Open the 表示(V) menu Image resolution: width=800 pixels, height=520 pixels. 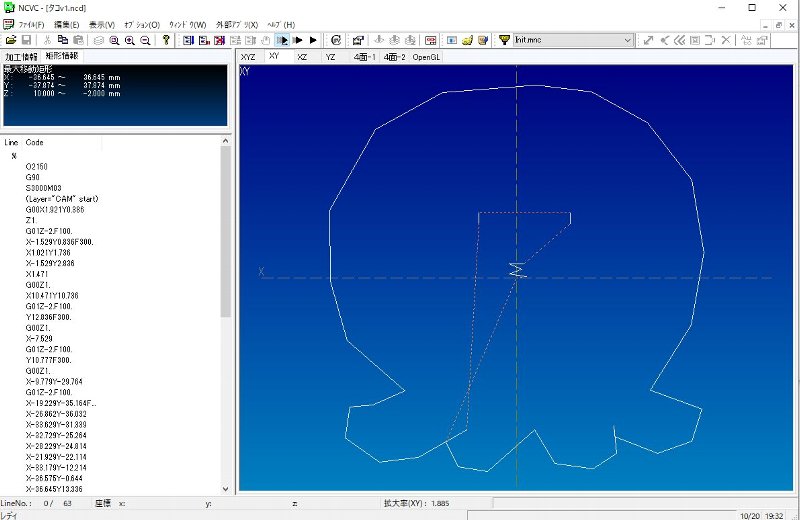[x=102, y=24]
